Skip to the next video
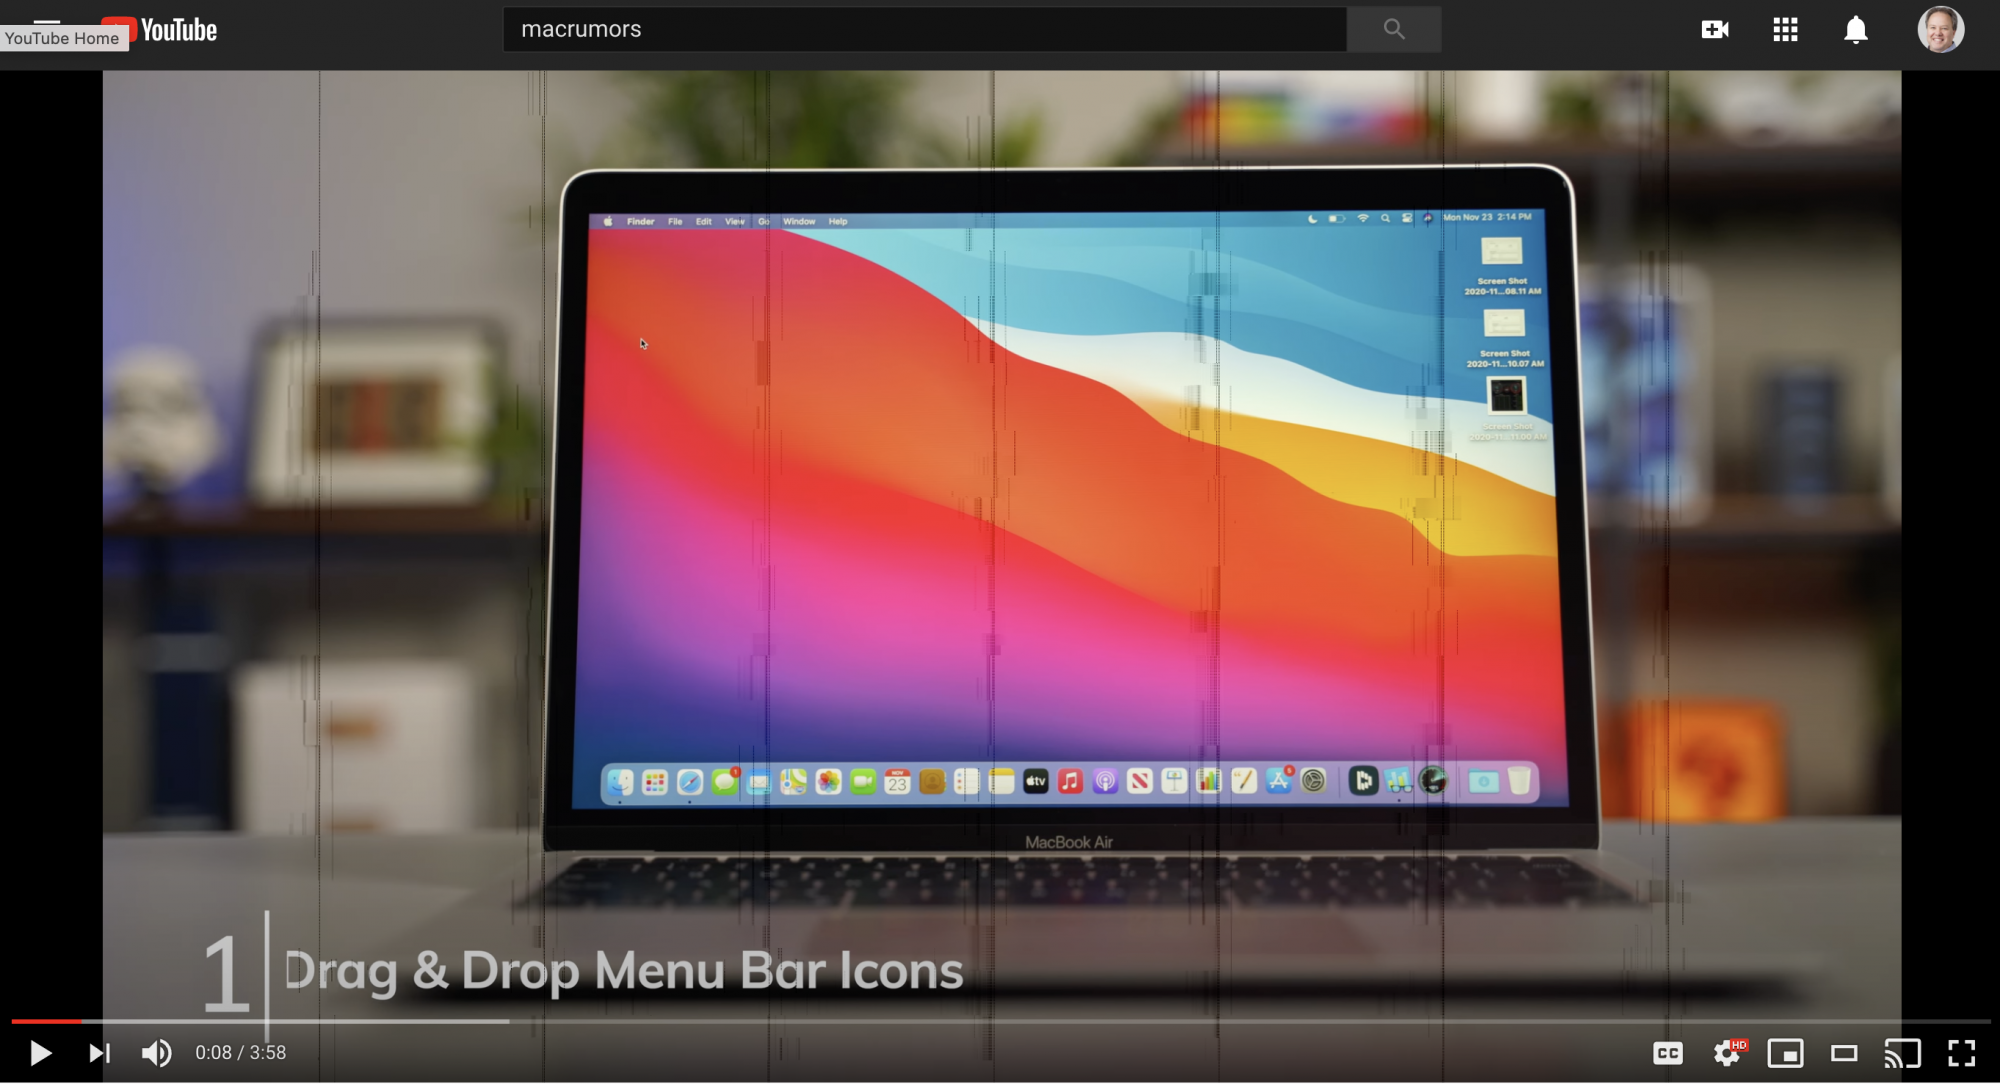2000x1084 pixels. click(x=99, y=1053)
